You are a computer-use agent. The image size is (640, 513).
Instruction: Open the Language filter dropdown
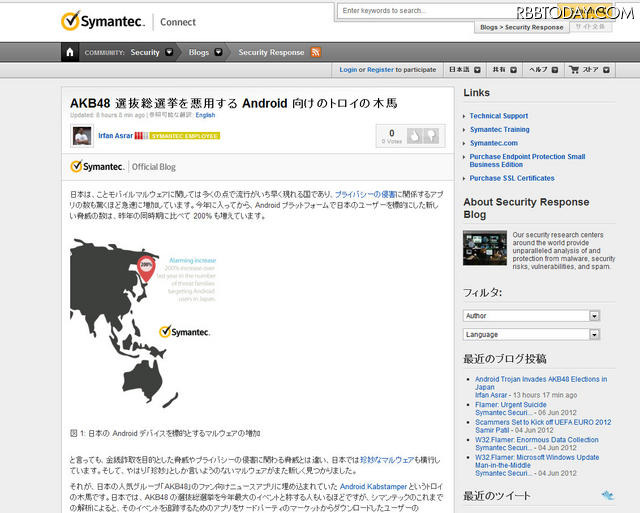531,334
